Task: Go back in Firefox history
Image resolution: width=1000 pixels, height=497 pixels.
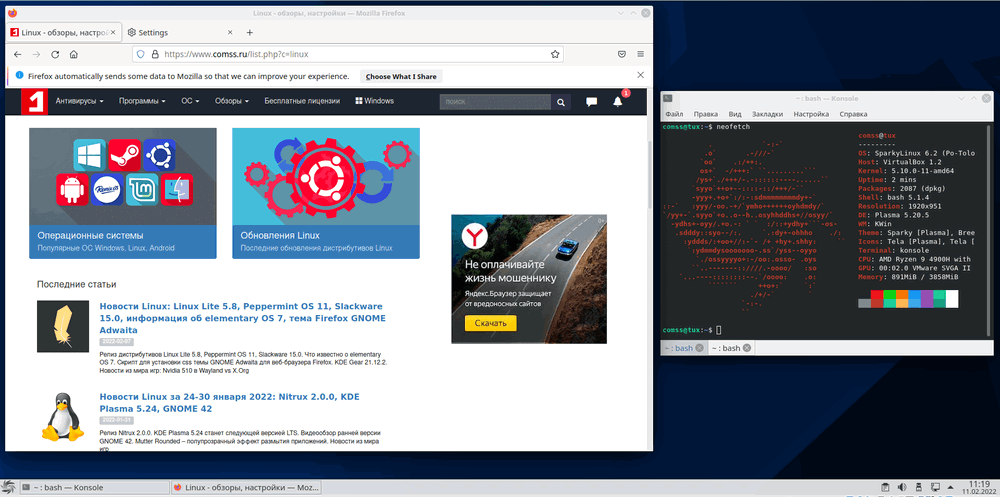Action: point(17,54)
